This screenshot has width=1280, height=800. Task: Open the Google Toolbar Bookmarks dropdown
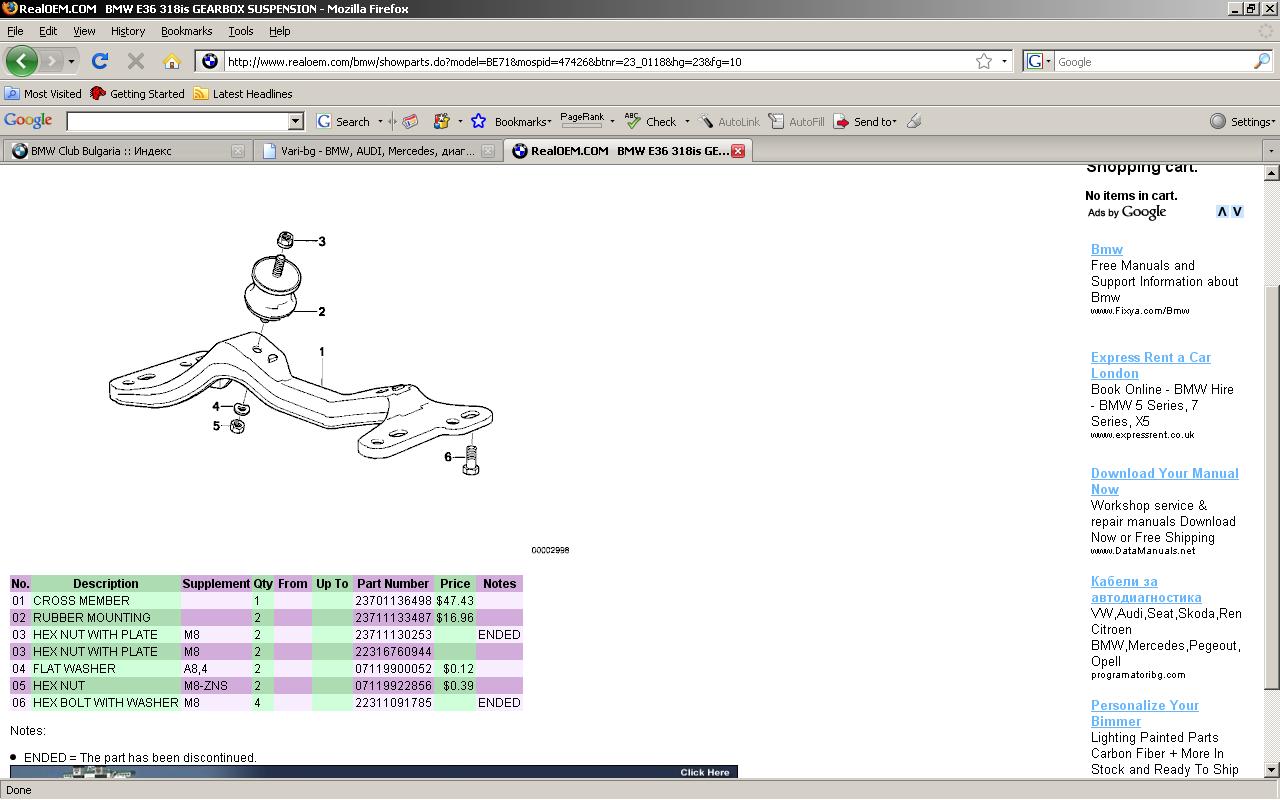coord(523,122)
